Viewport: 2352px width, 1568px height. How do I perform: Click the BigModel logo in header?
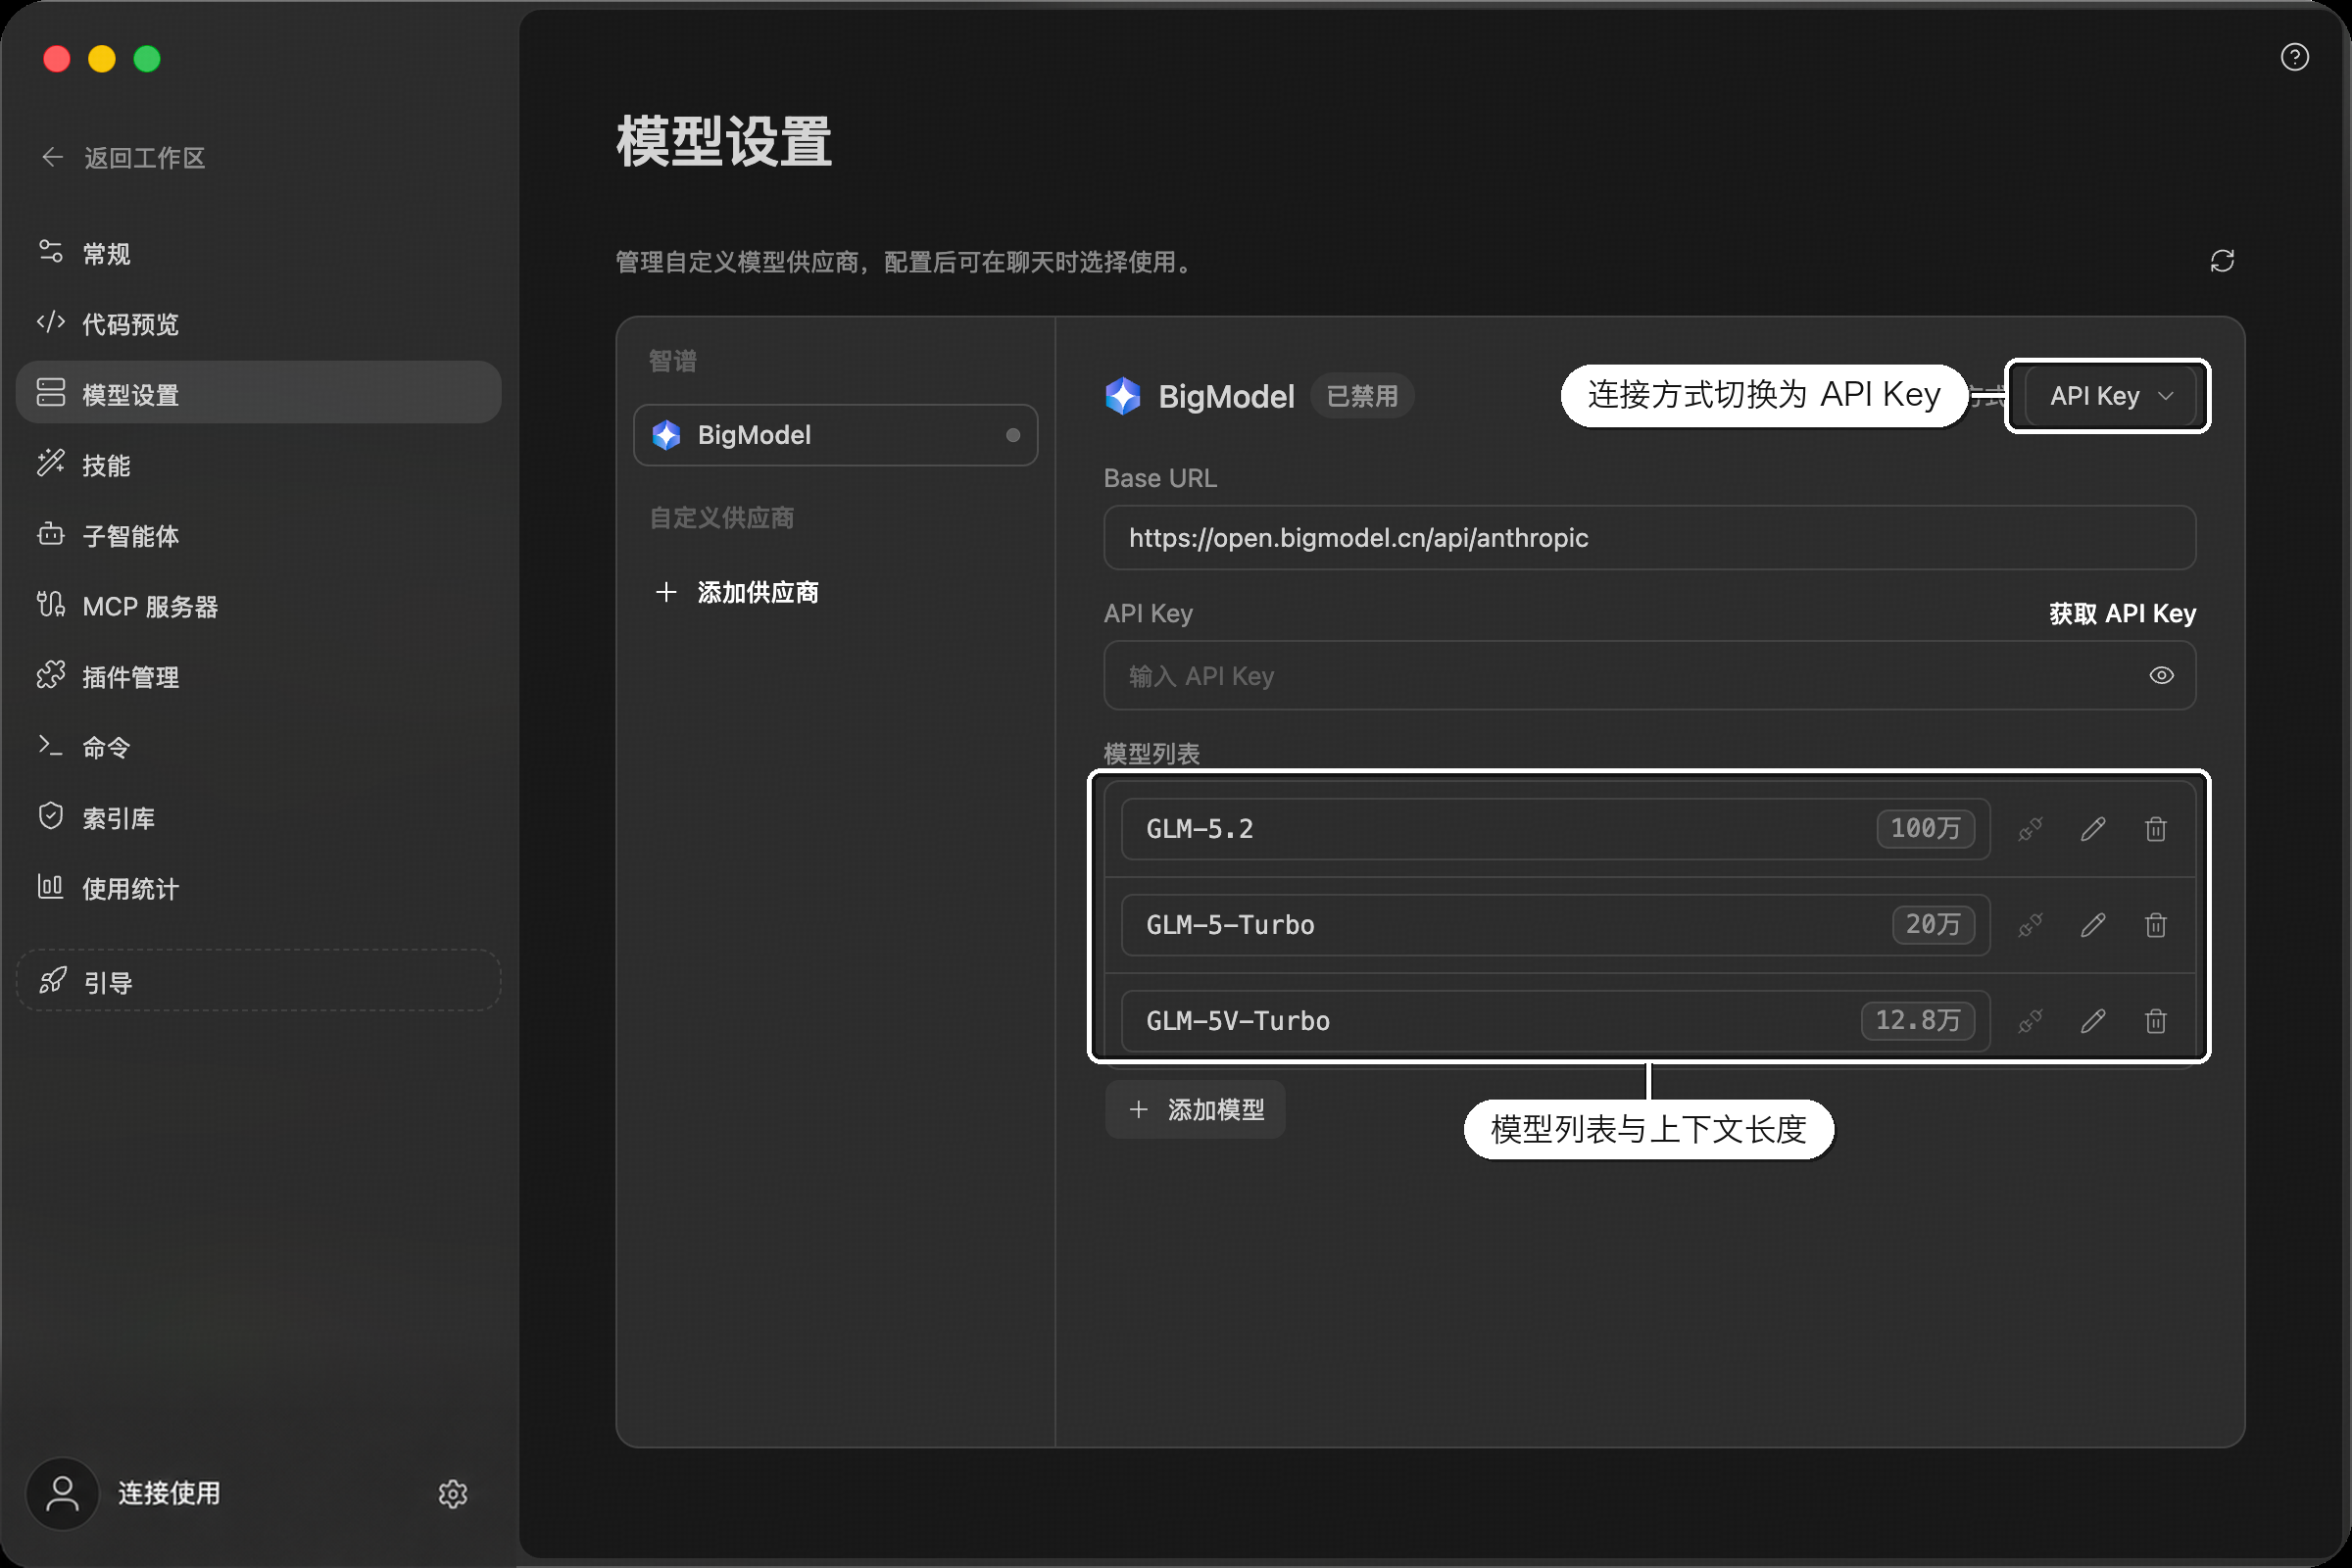pos(1122,396)
